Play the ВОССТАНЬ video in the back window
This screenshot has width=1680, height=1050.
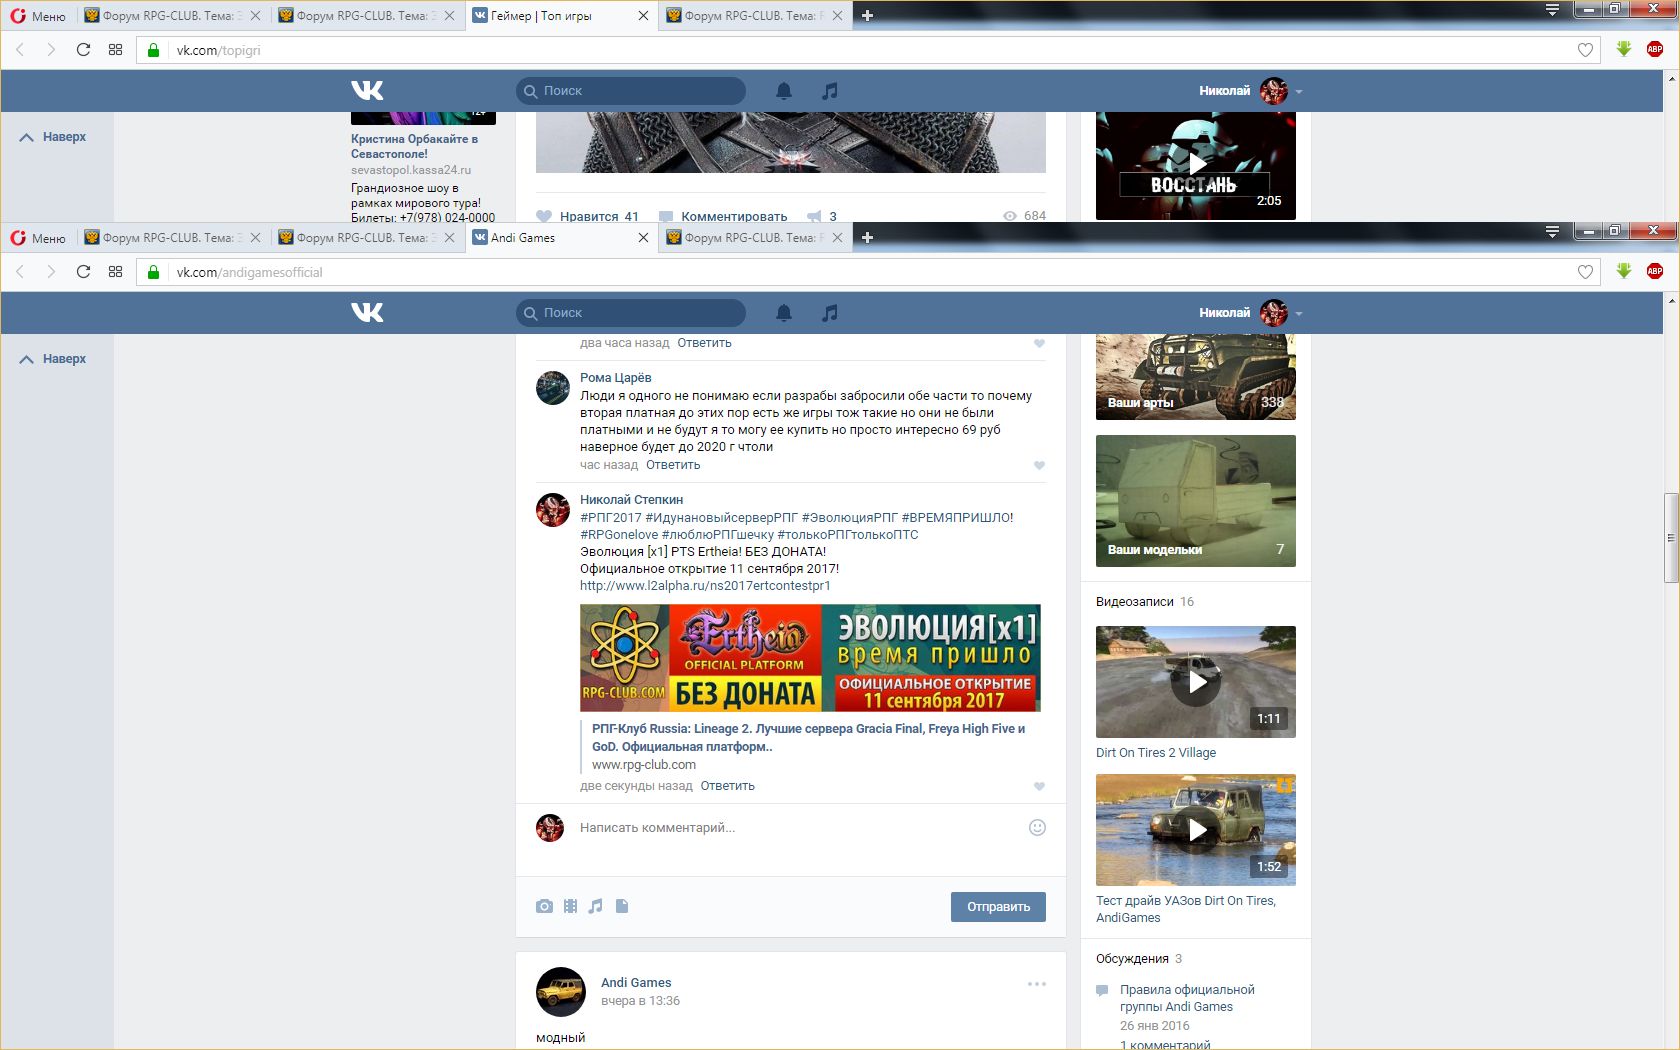point(1196,166)
